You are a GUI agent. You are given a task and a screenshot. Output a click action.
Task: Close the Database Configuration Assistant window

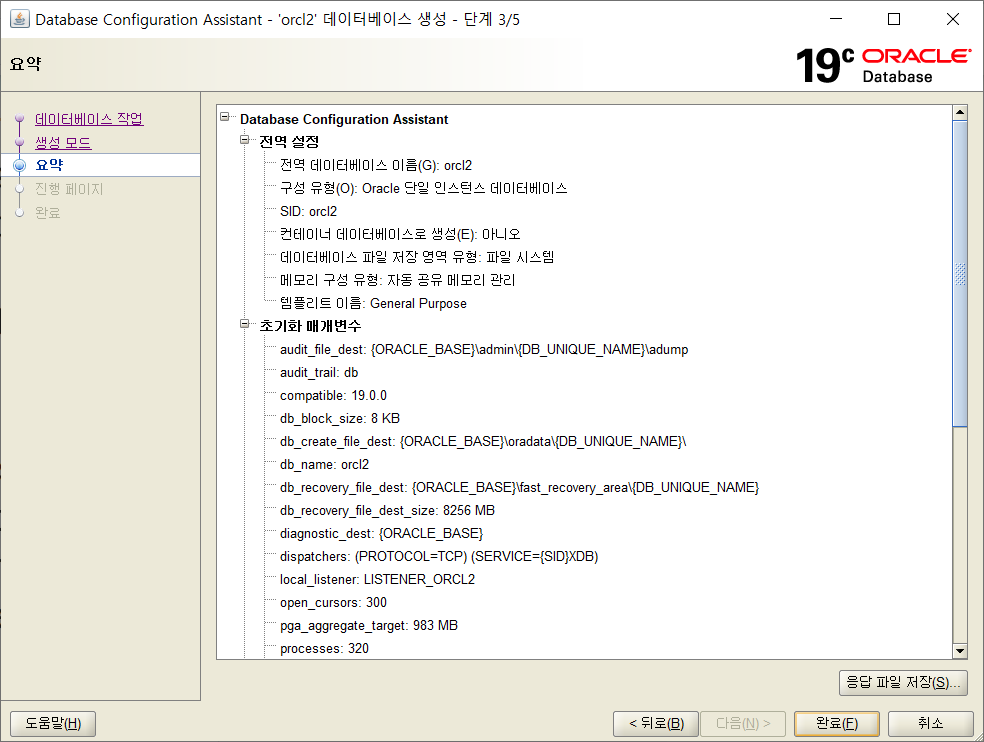[953, 19]
